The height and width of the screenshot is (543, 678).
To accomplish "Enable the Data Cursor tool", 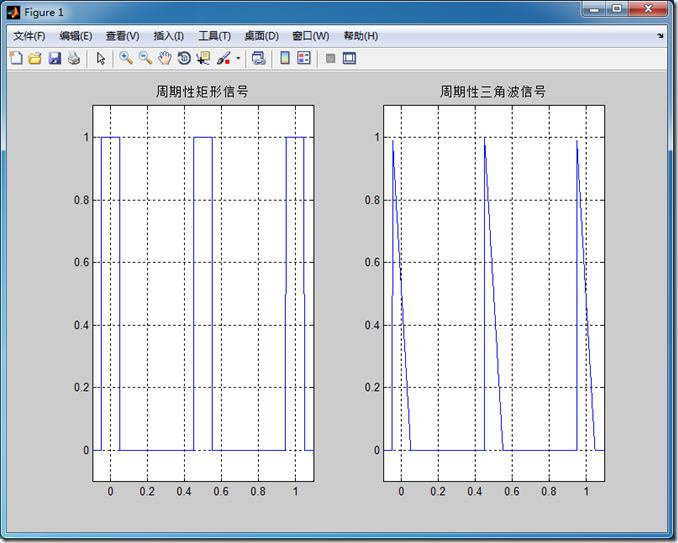I will click(203, 58).
